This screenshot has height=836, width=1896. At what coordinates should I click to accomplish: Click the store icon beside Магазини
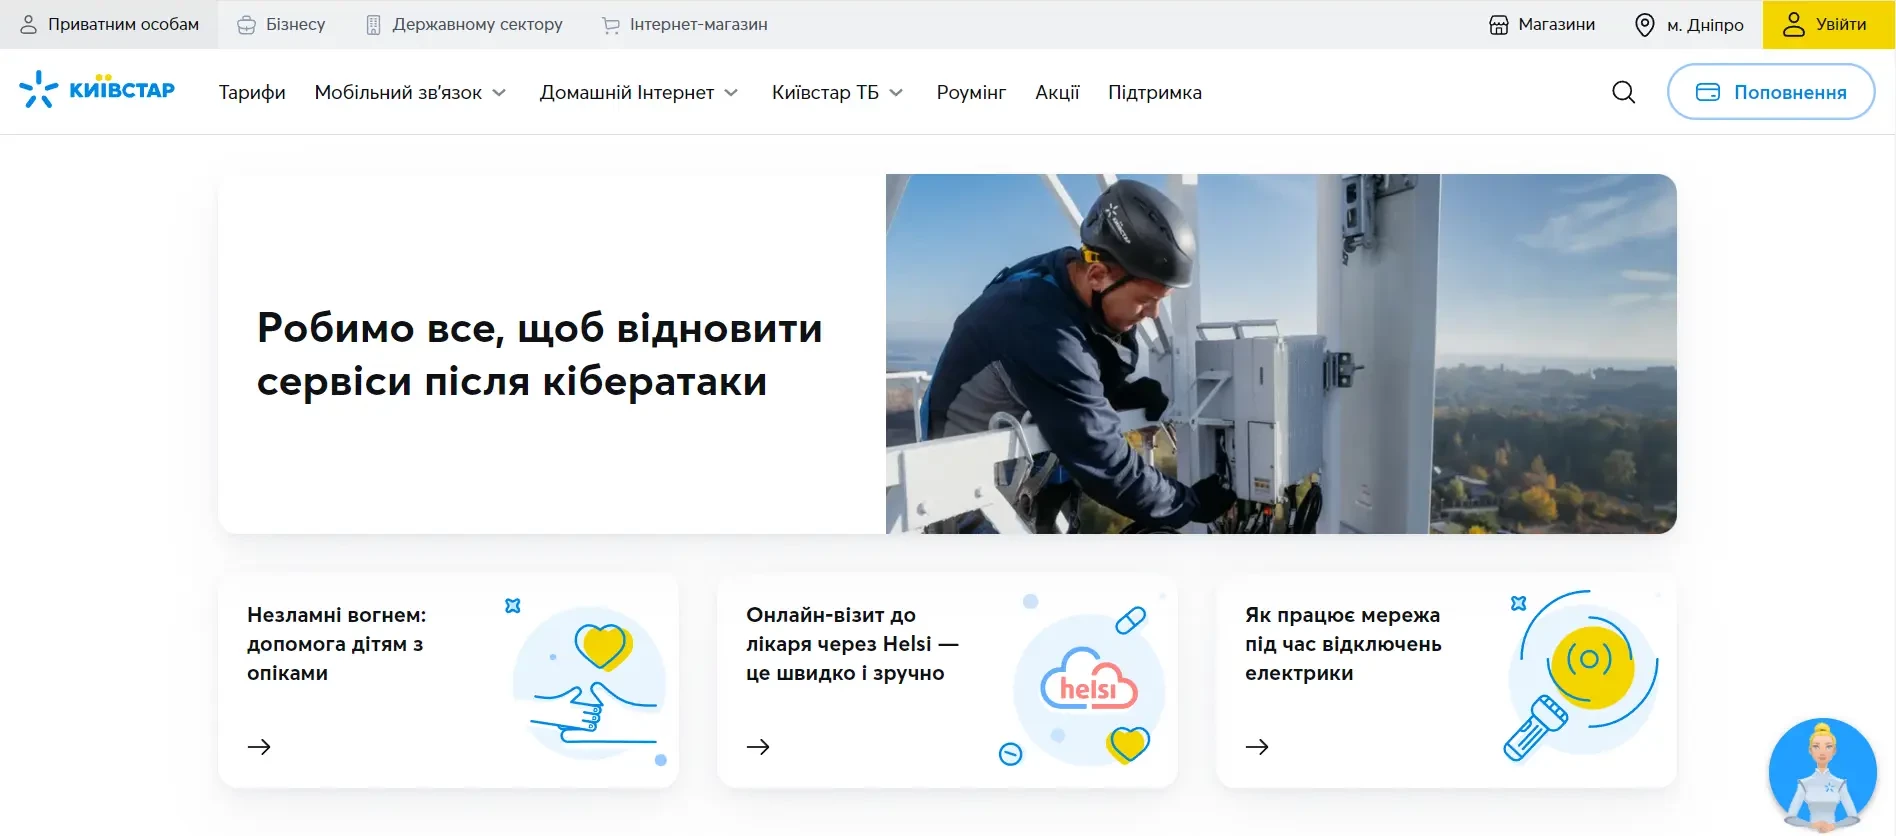1498,25
